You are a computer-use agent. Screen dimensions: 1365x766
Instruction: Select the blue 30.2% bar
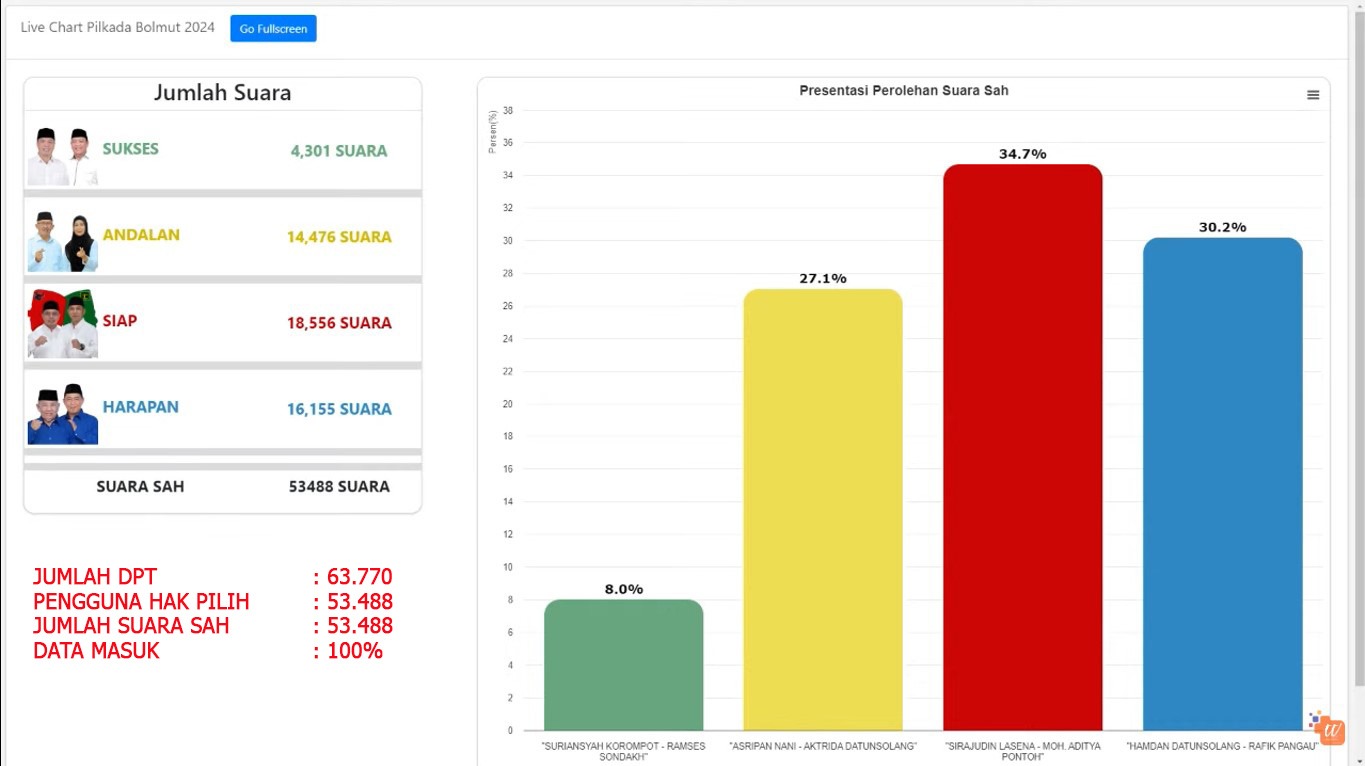1222,484
